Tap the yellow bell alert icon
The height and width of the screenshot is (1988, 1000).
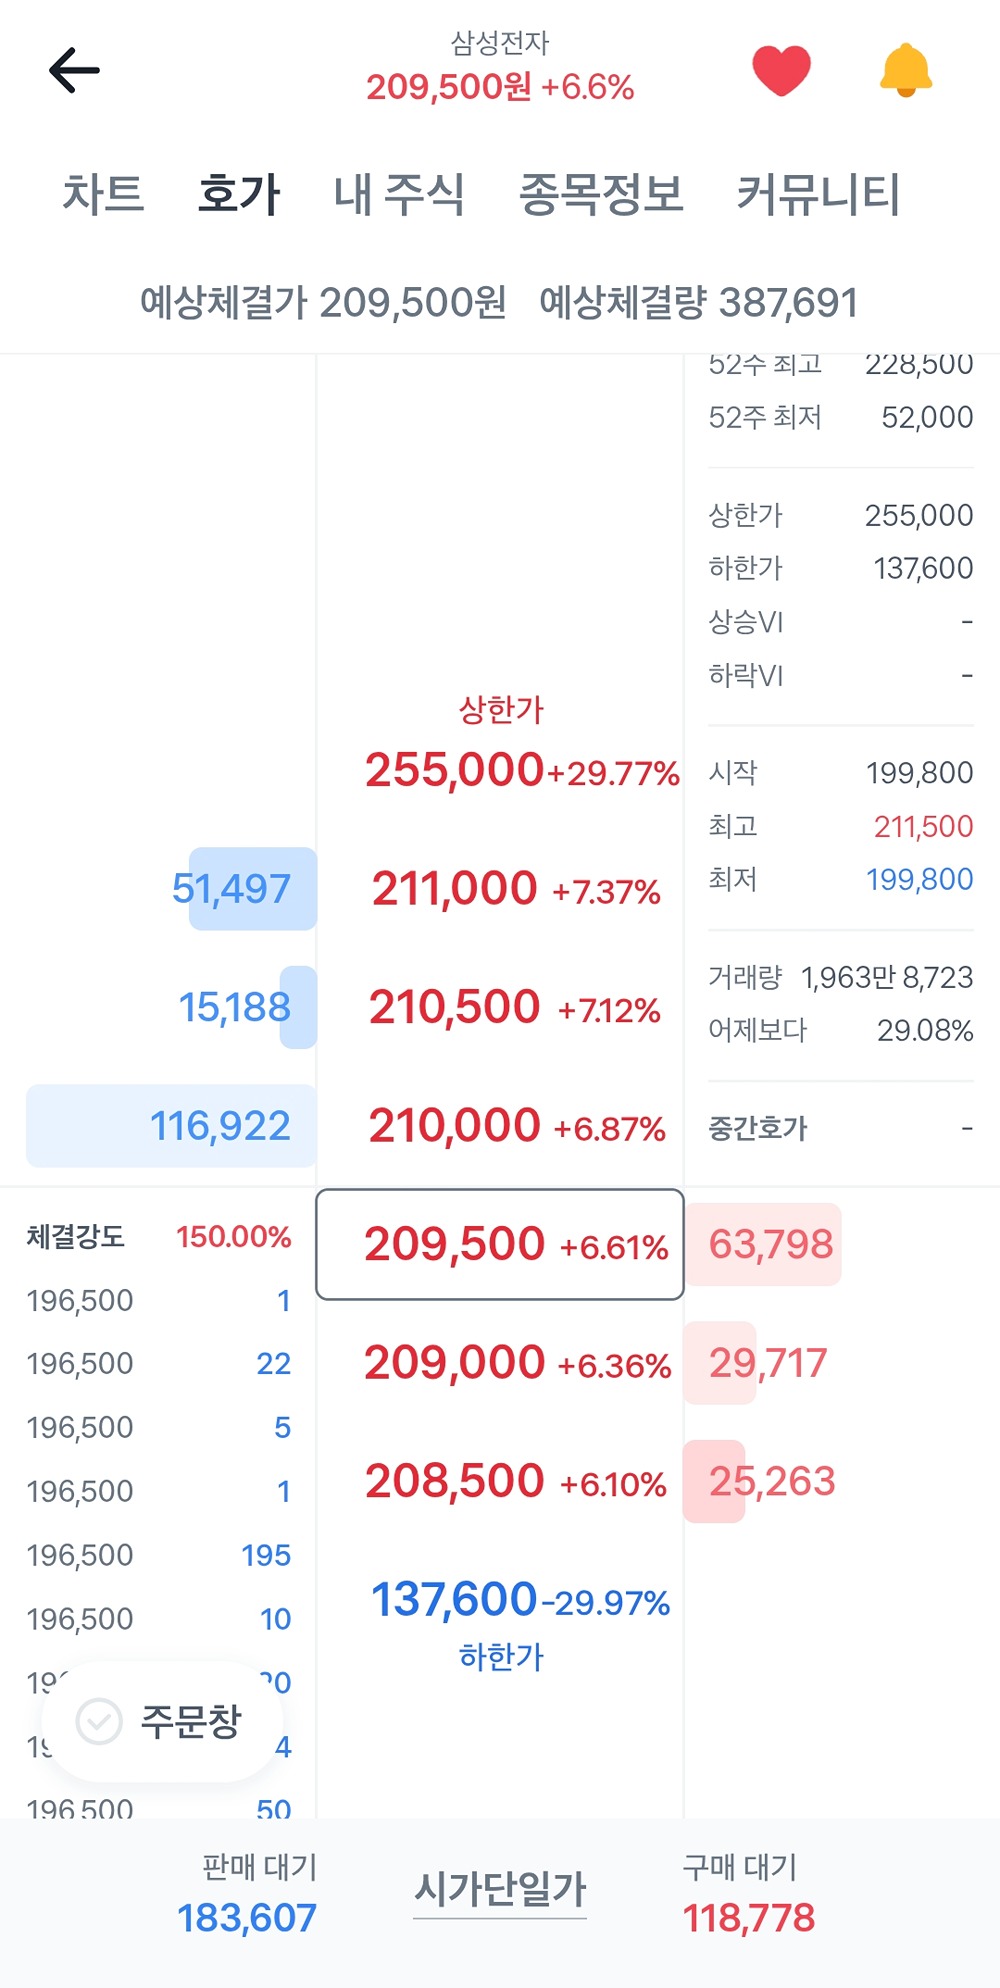pos(905,71)
